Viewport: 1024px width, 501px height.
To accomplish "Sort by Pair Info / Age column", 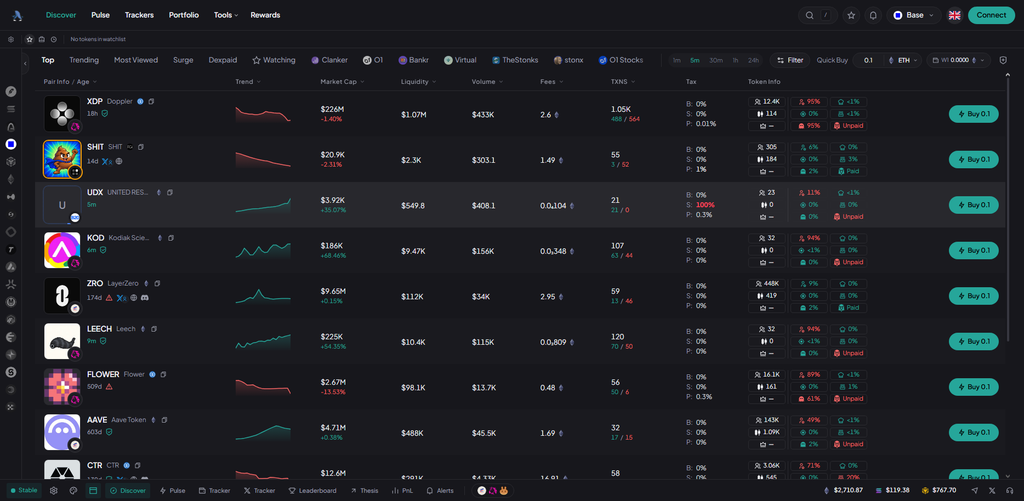I will tap(70, 82).
